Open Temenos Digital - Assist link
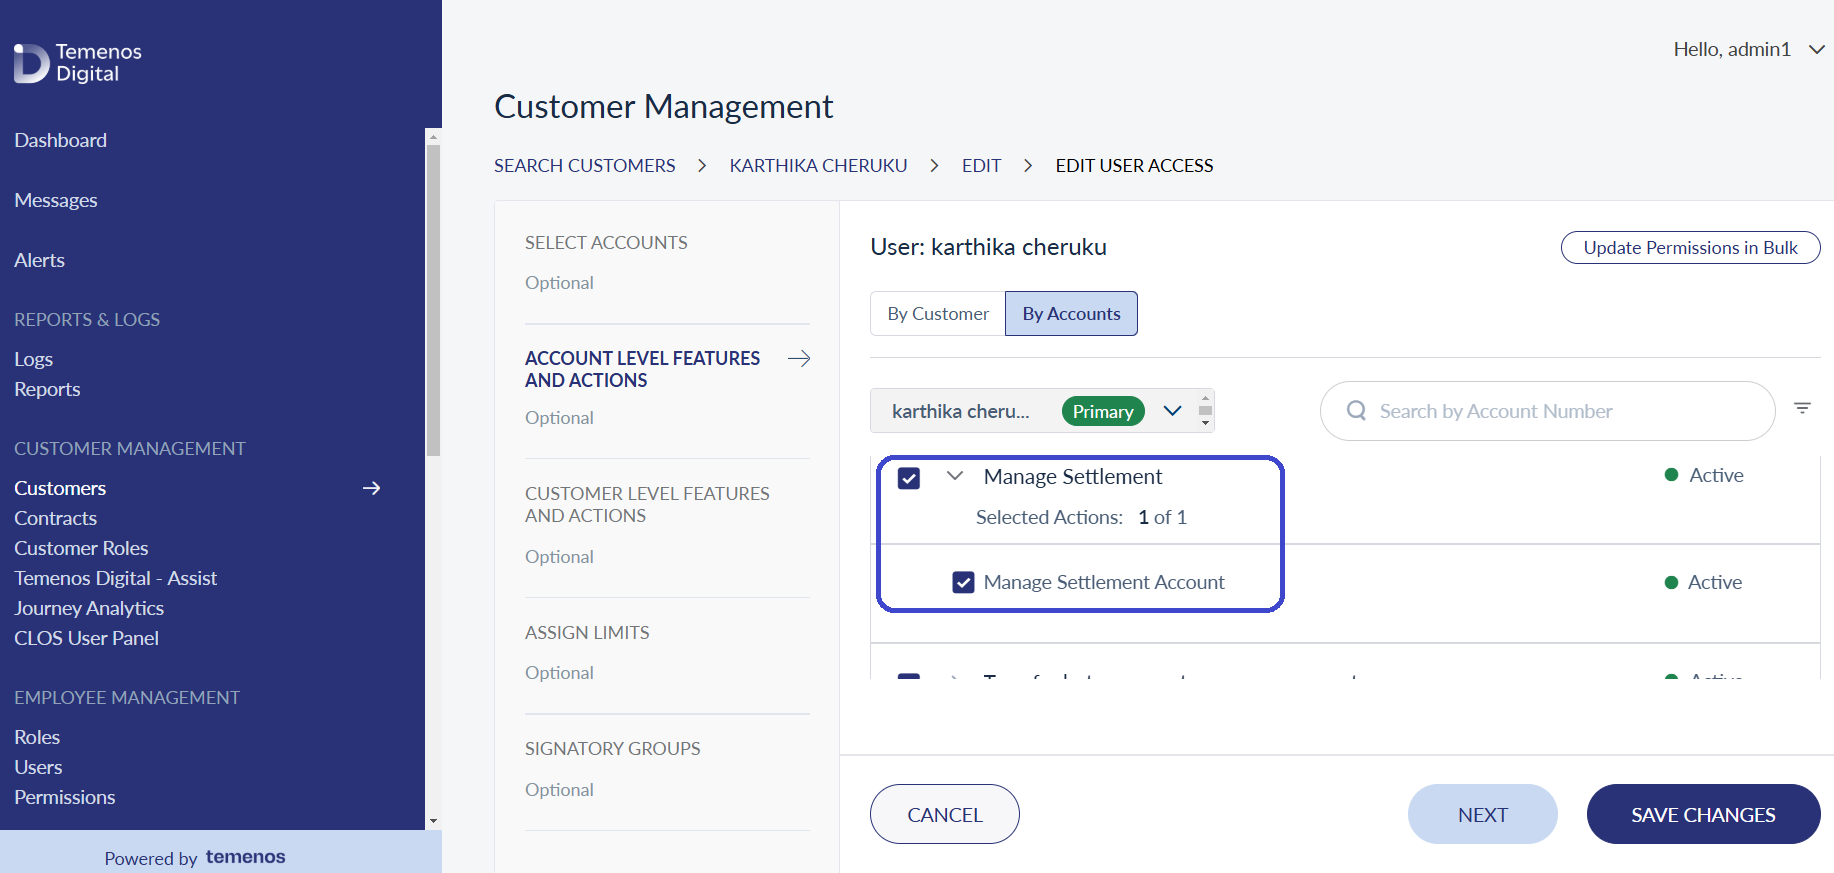Viewport: 1834px width, 873px height. [x=115, y=578]
